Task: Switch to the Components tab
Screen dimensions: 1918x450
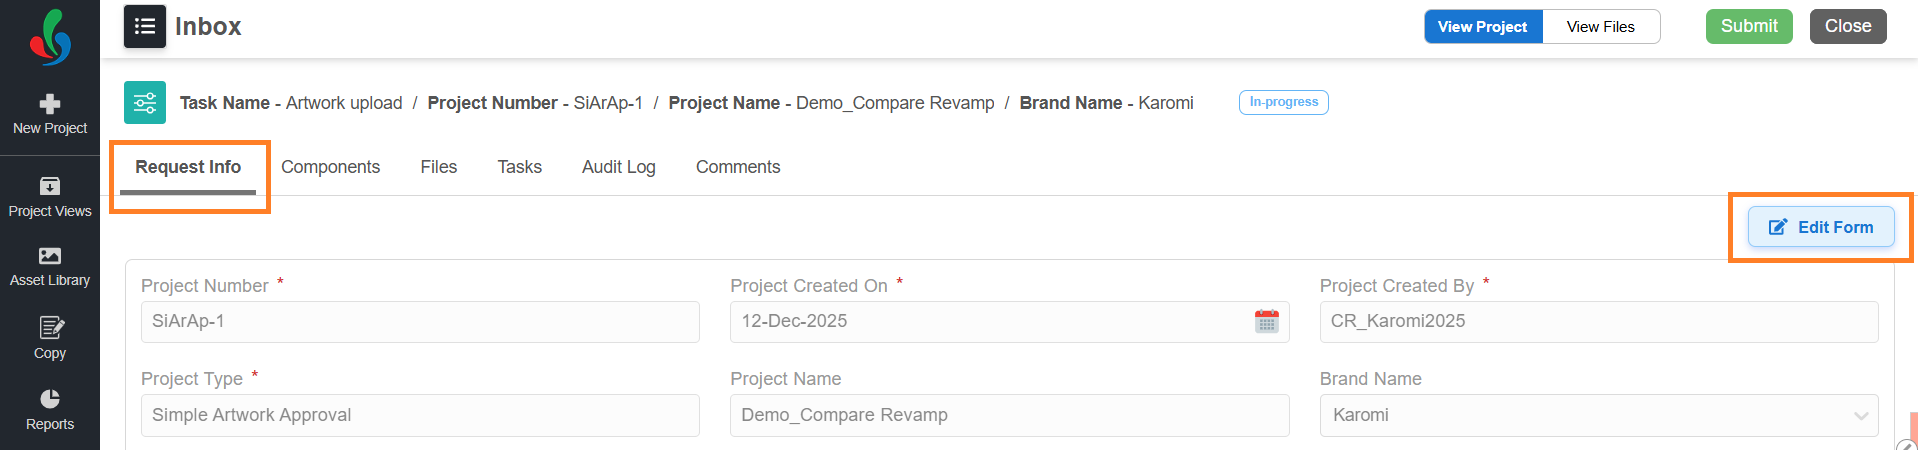Action: tap(330, 167)
